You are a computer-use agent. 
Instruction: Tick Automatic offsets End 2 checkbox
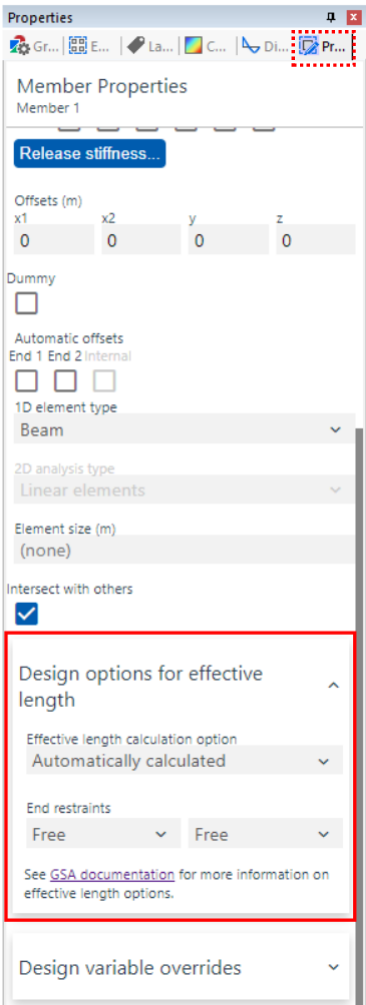(65, 381)
